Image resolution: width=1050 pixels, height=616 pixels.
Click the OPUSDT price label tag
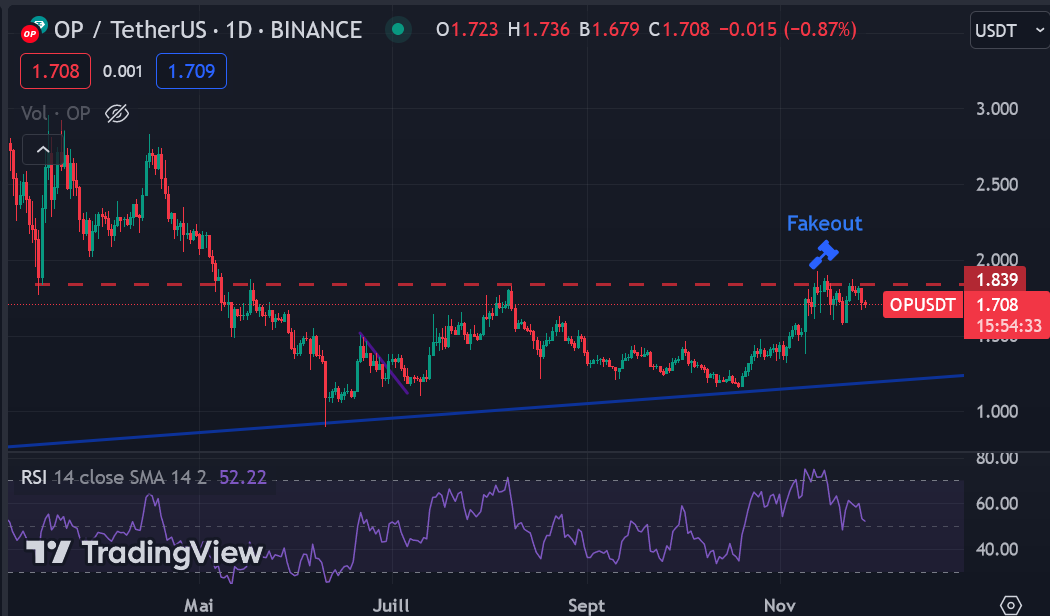pyautogui.click(x=923, y=305)
